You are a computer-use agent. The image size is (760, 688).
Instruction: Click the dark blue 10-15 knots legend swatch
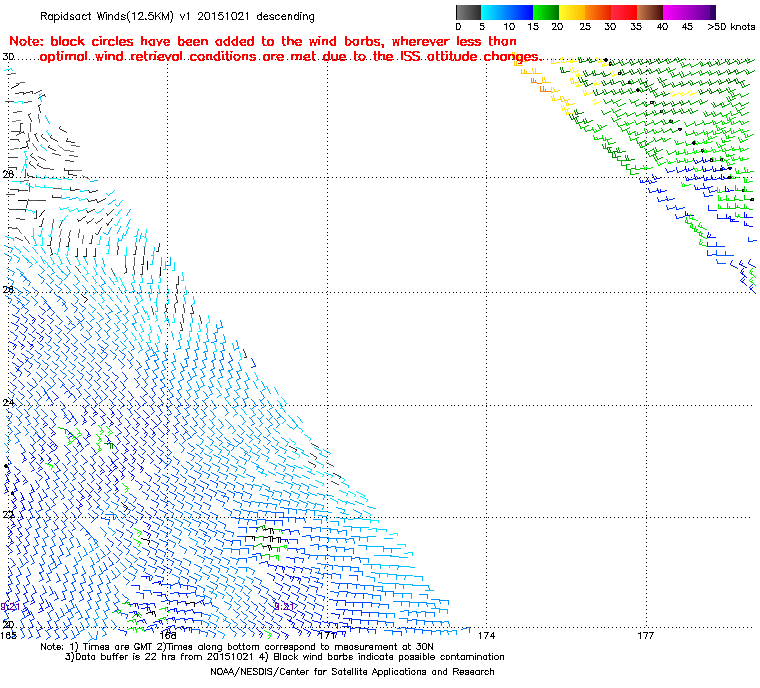coord(520,12)
